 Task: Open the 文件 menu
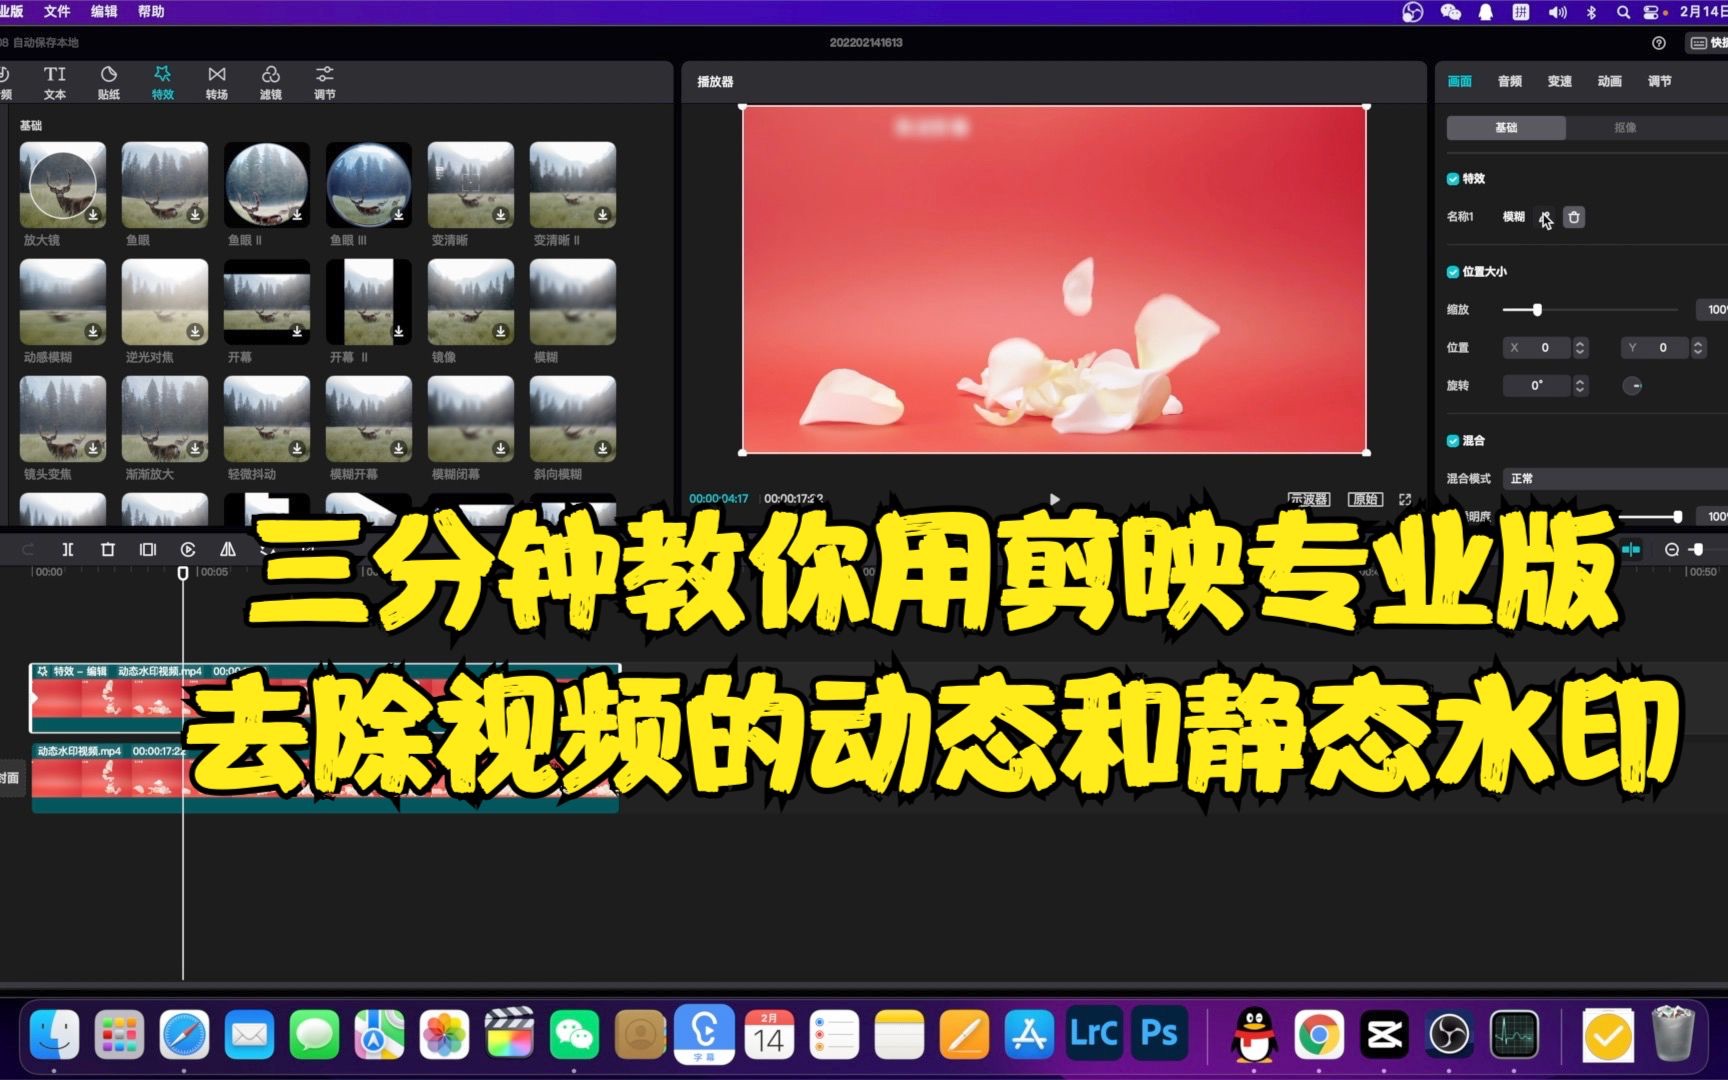pyautogui.click(x=57, y=12)
